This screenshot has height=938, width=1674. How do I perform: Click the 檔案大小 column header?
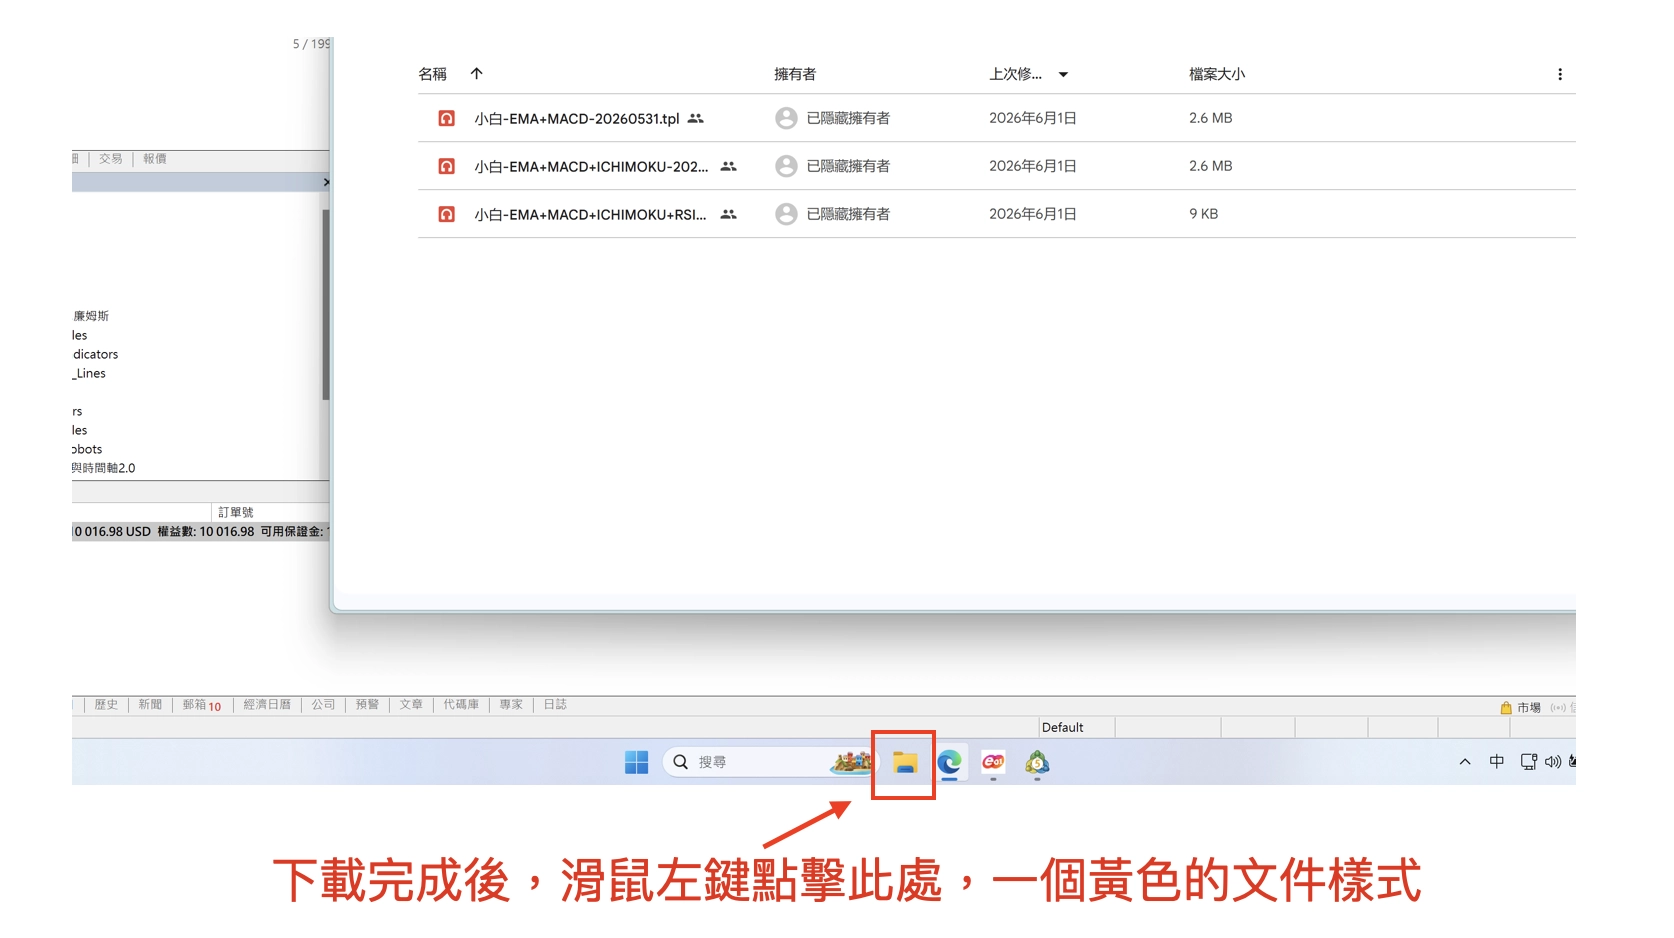point(1217,74)
